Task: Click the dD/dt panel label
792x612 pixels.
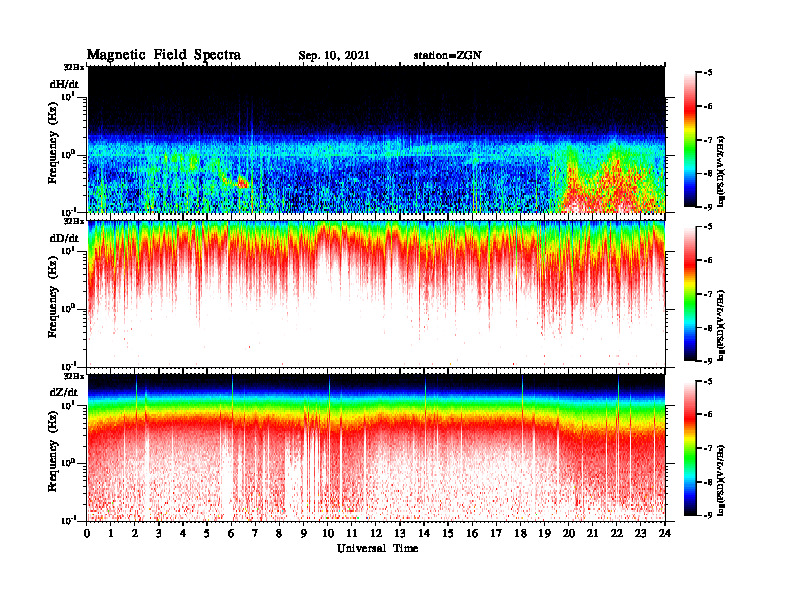Action: coord(64,238)
